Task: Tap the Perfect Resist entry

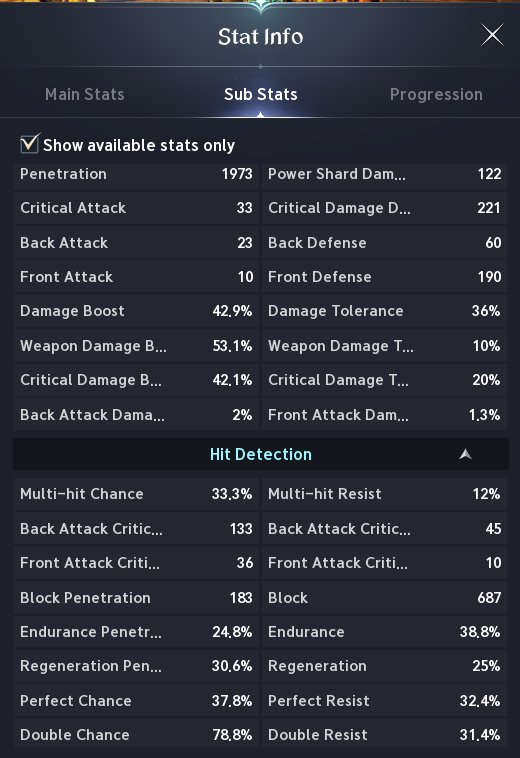Action: (384, 700)
